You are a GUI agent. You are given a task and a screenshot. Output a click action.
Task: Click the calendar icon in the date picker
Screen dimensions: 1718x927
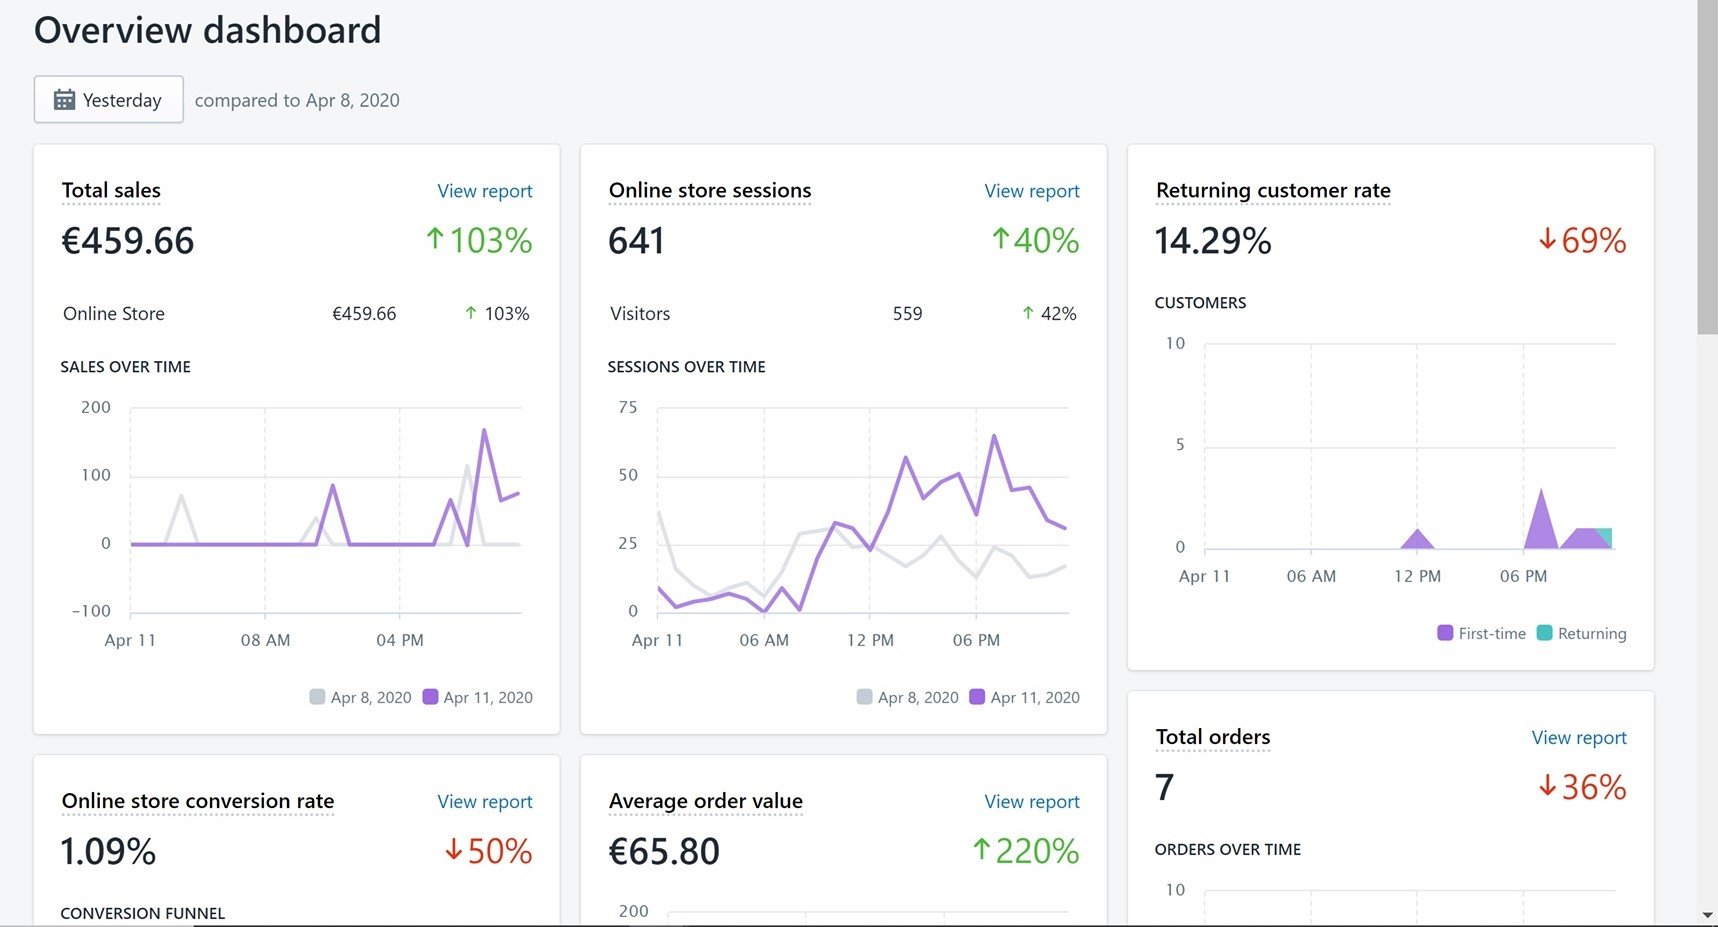coord(64,100)
